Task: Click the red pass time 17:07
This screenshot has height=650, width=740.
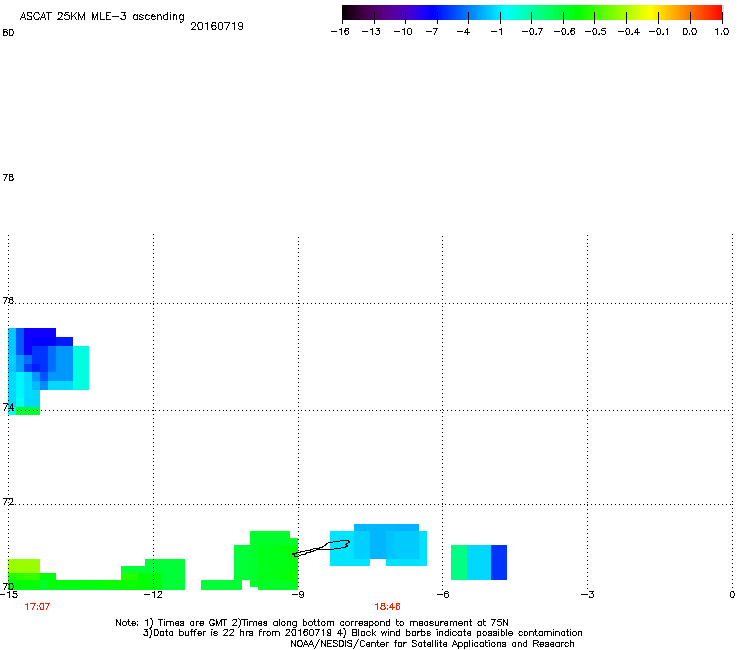Action: pos(37,607)
